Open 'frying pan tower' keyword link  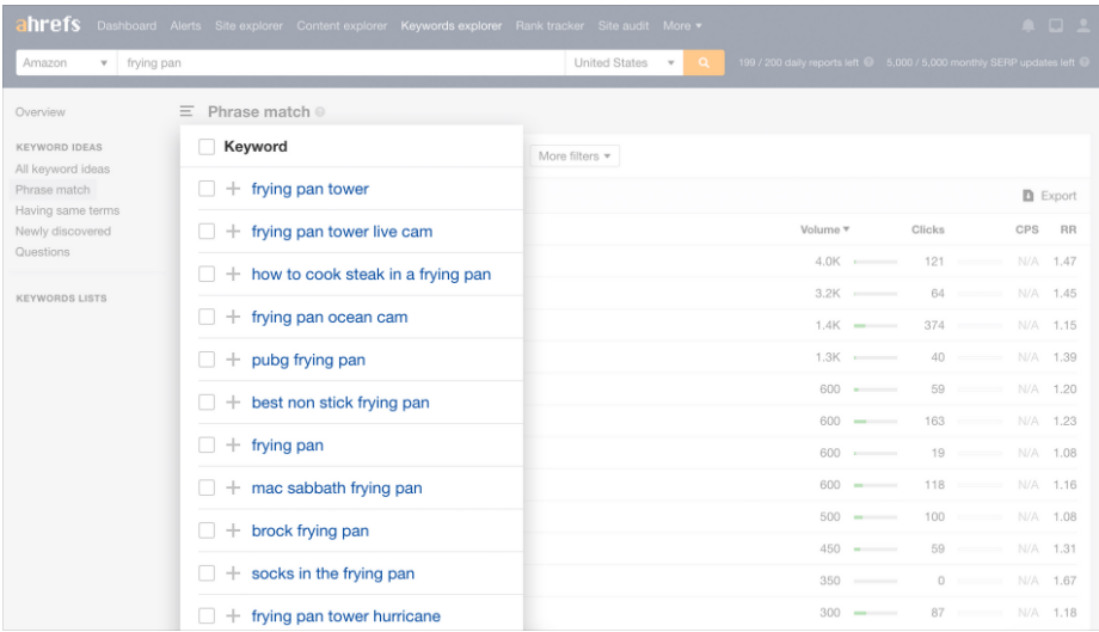coord(310,189)
